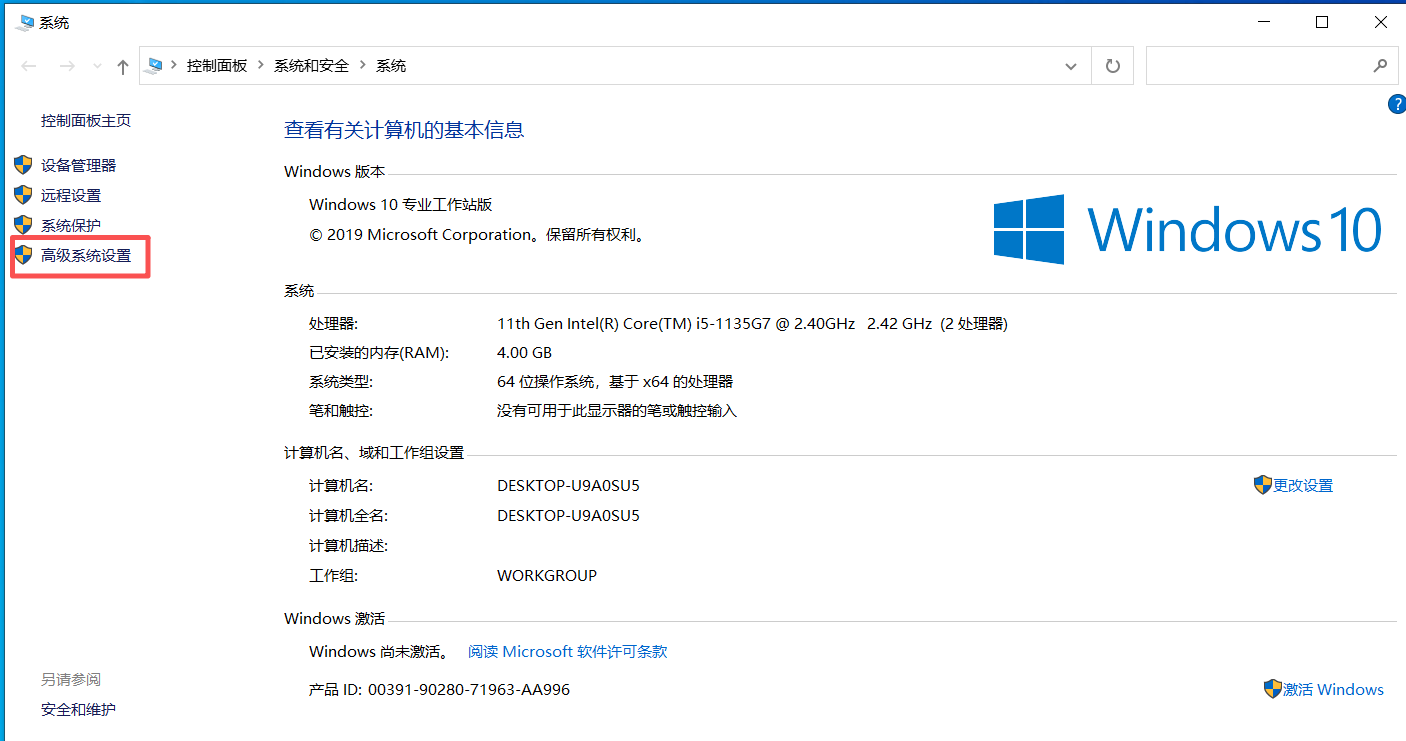The width and height of the screenshot is (1406, 741).
Task: Open 控制面板主页 link
Action: coord(86,121)
